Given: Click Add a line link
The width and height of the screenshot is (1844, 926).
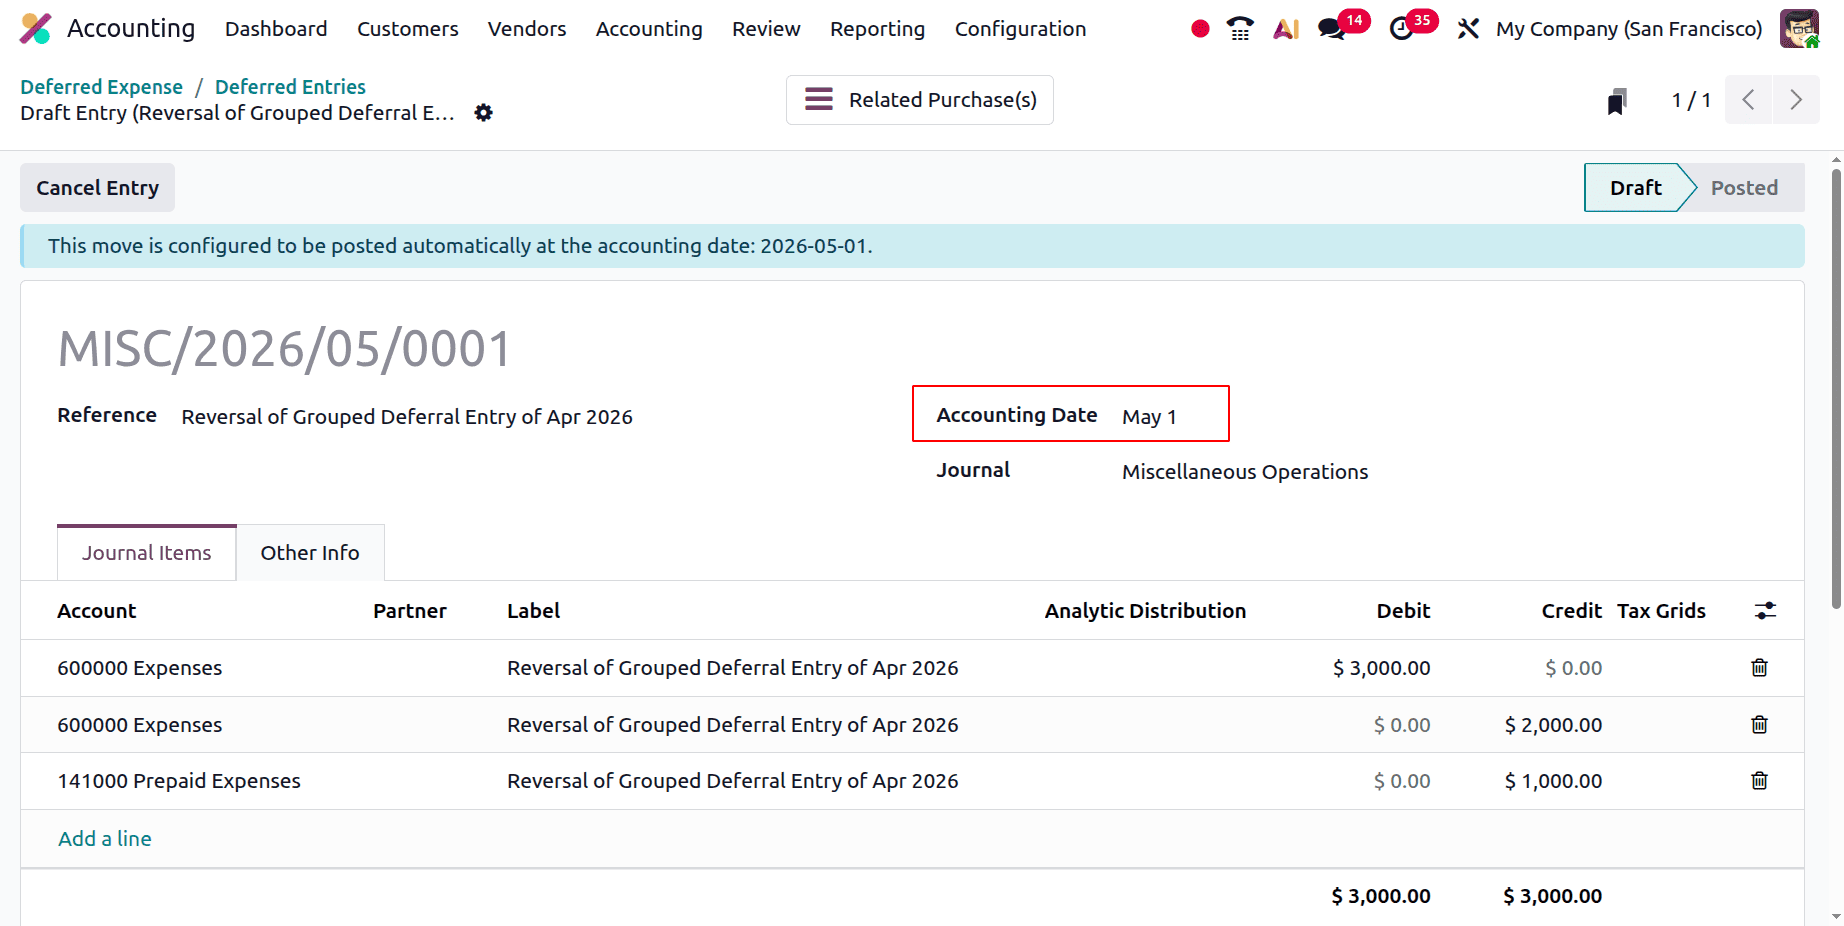Looking at the screenshot, I should 105,839.
